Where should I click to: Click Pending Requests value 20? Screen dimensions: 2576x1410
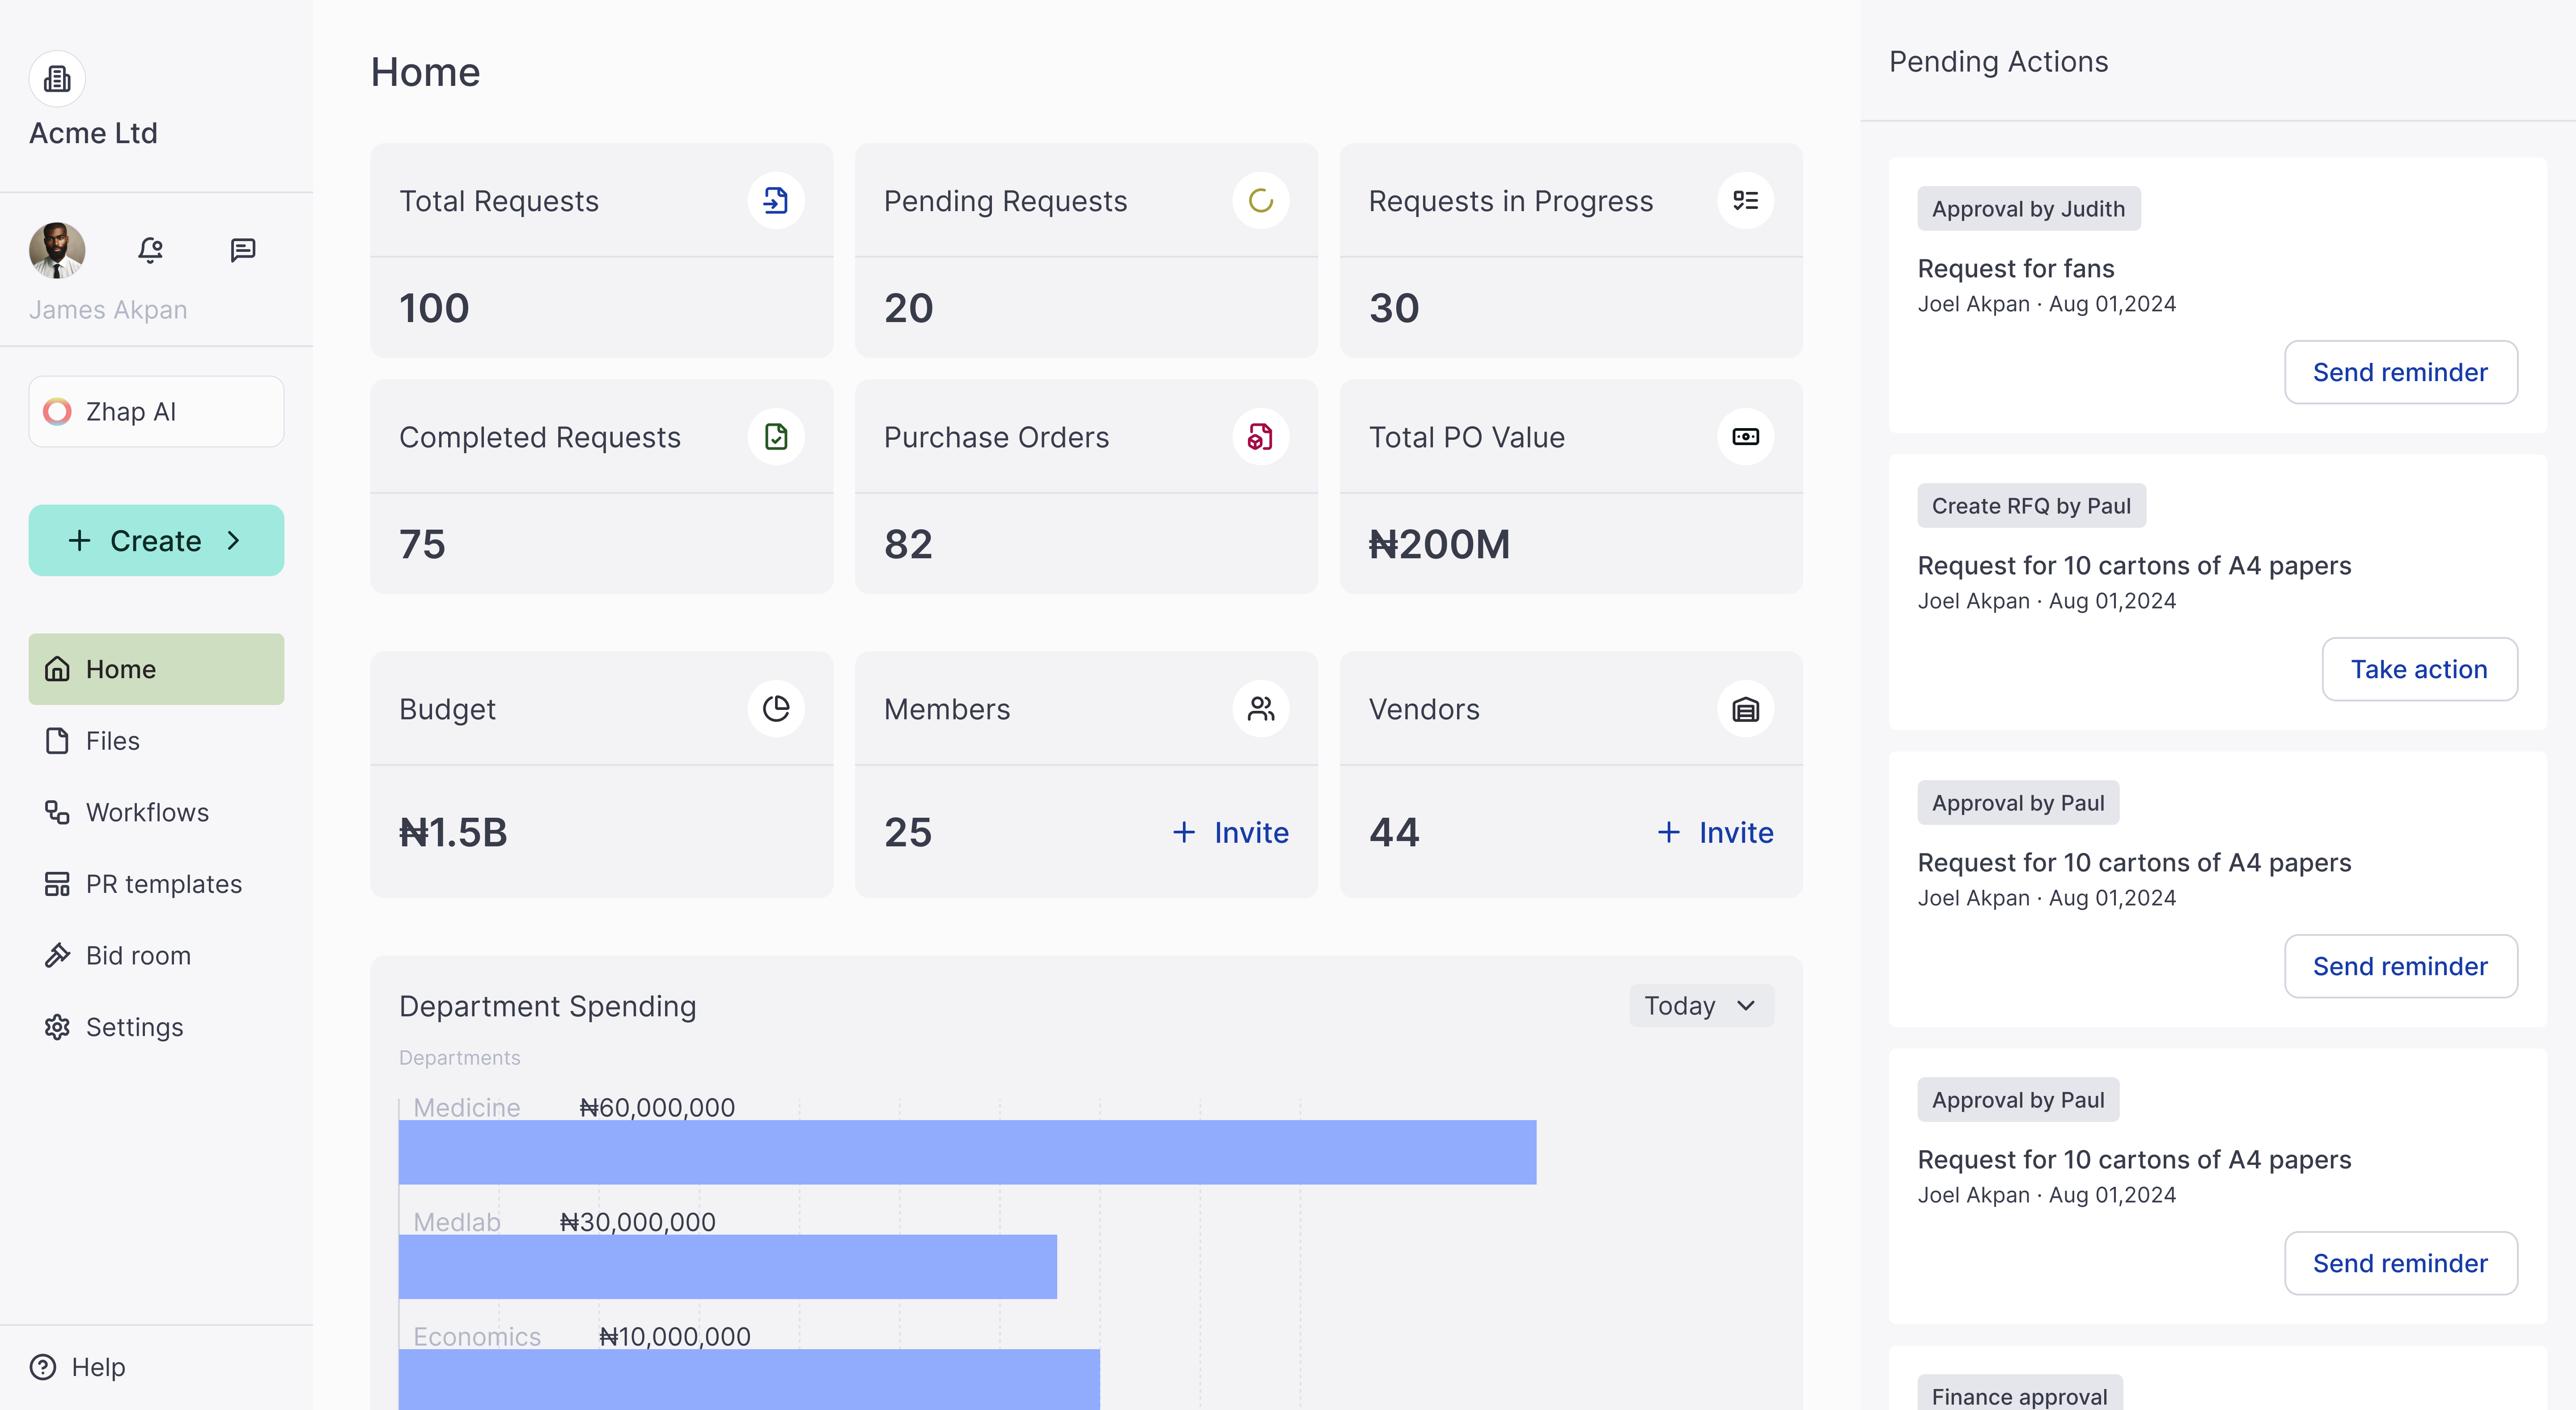click(908, 308)
